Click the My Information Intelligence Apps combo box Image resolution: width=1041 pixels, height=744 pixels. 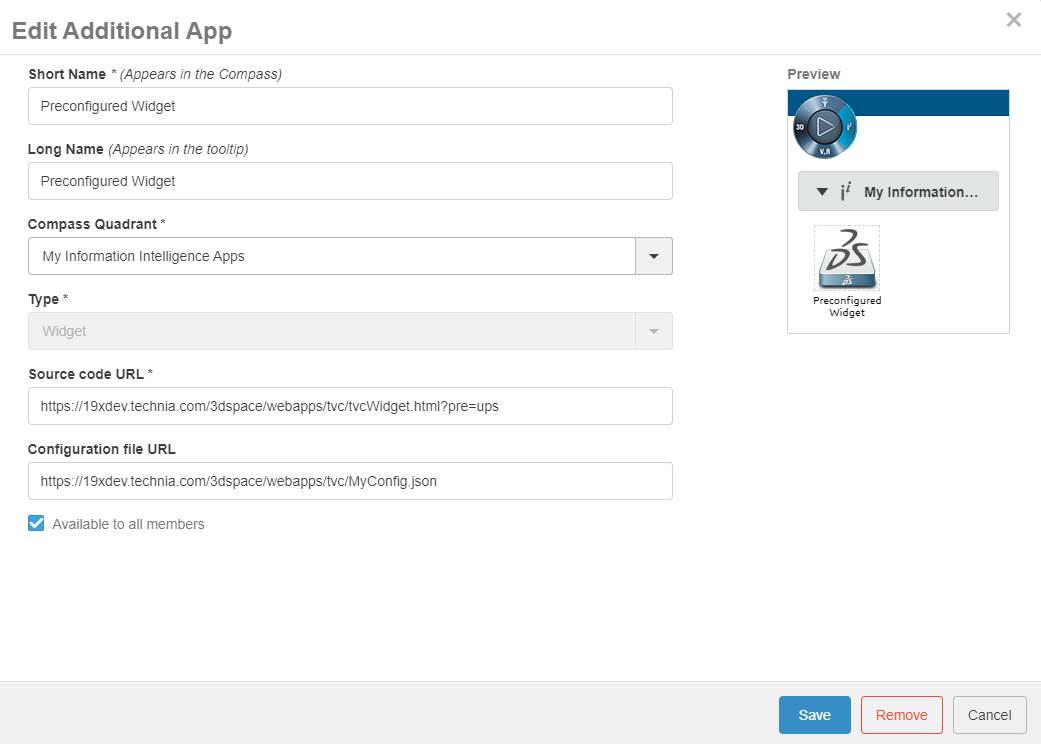[332, 256]
